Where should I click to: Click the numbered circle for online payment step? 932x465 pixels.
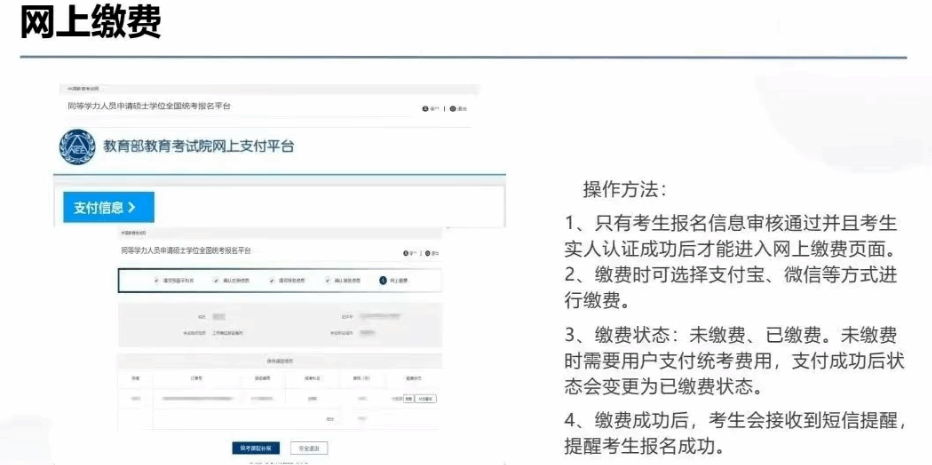click(x=382, y=281)
